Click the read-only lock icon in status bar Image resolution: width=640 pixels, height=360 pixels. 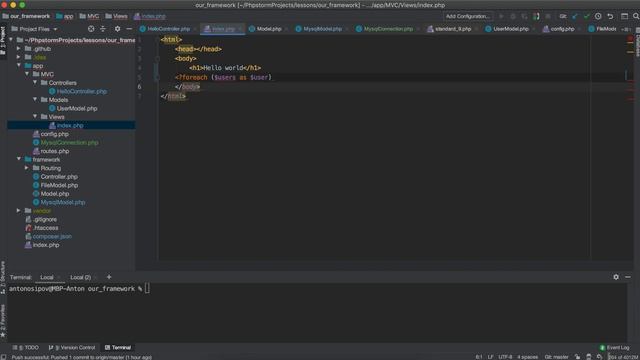[577, 357]
